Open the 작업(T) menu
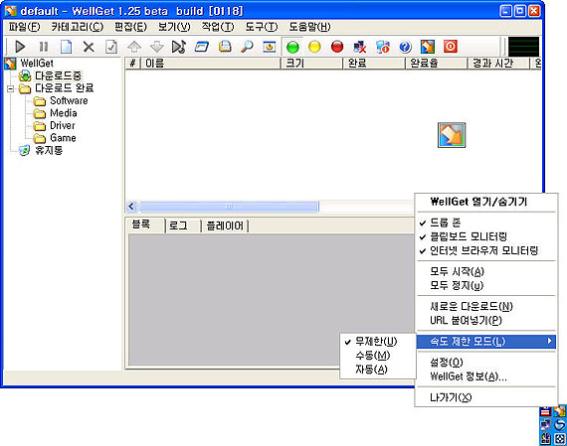Image resolution: width=567 pixels, height=446 pixels. 218,27
